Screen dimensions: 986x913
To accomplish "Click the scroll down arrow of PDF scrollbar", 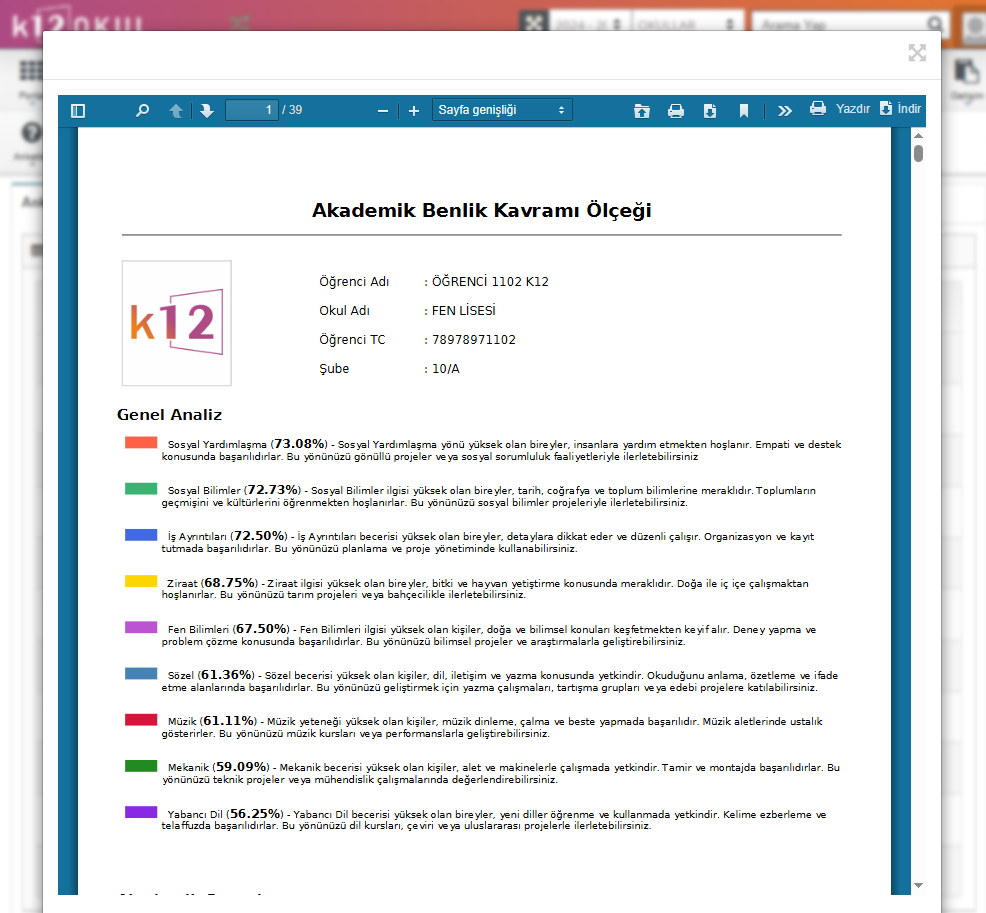I will tap(918, 885).
